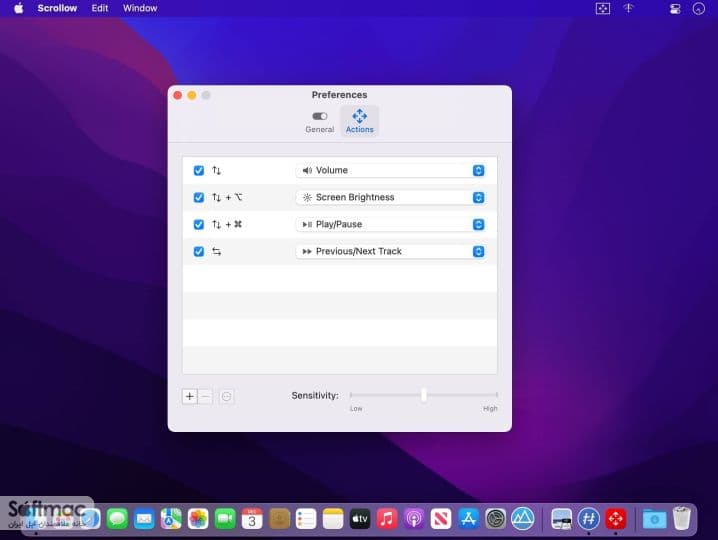Viewport: 718px width, 540px height.
Task: Open the Volume action dropdown
Action: (391, 170)
